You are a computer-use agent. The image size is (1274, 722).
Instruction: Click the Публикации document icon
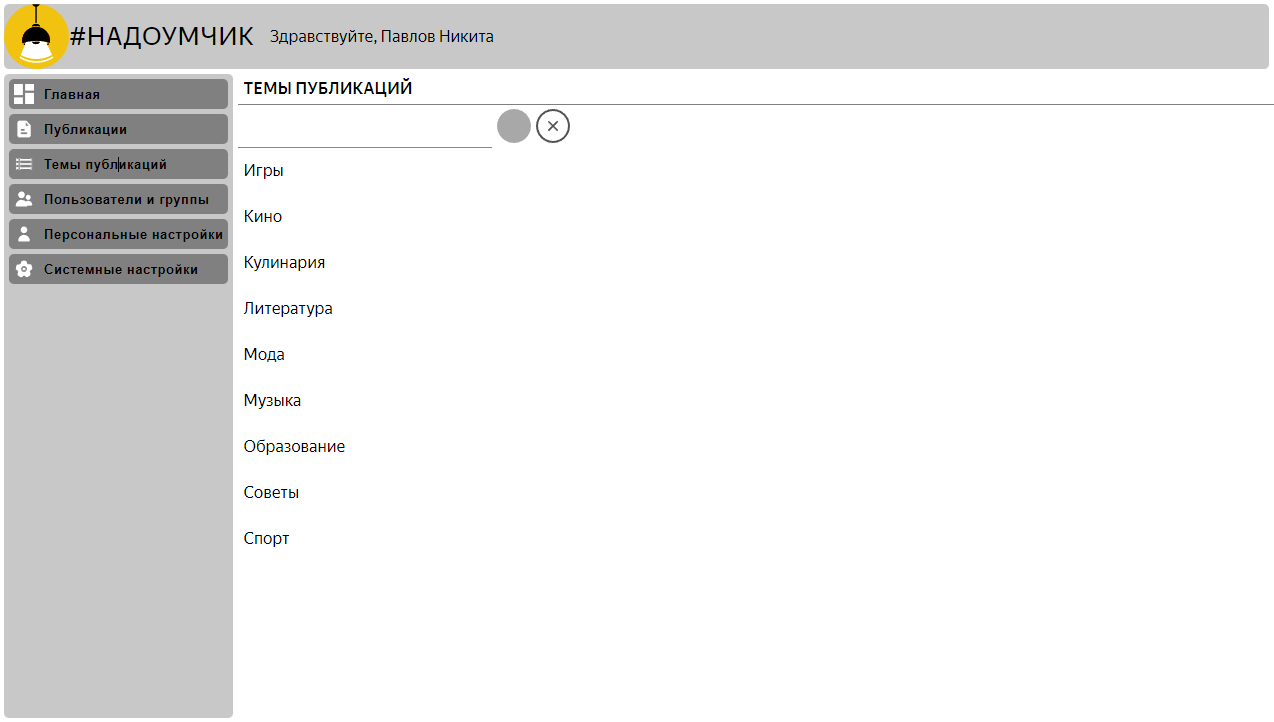pos(24,129)
